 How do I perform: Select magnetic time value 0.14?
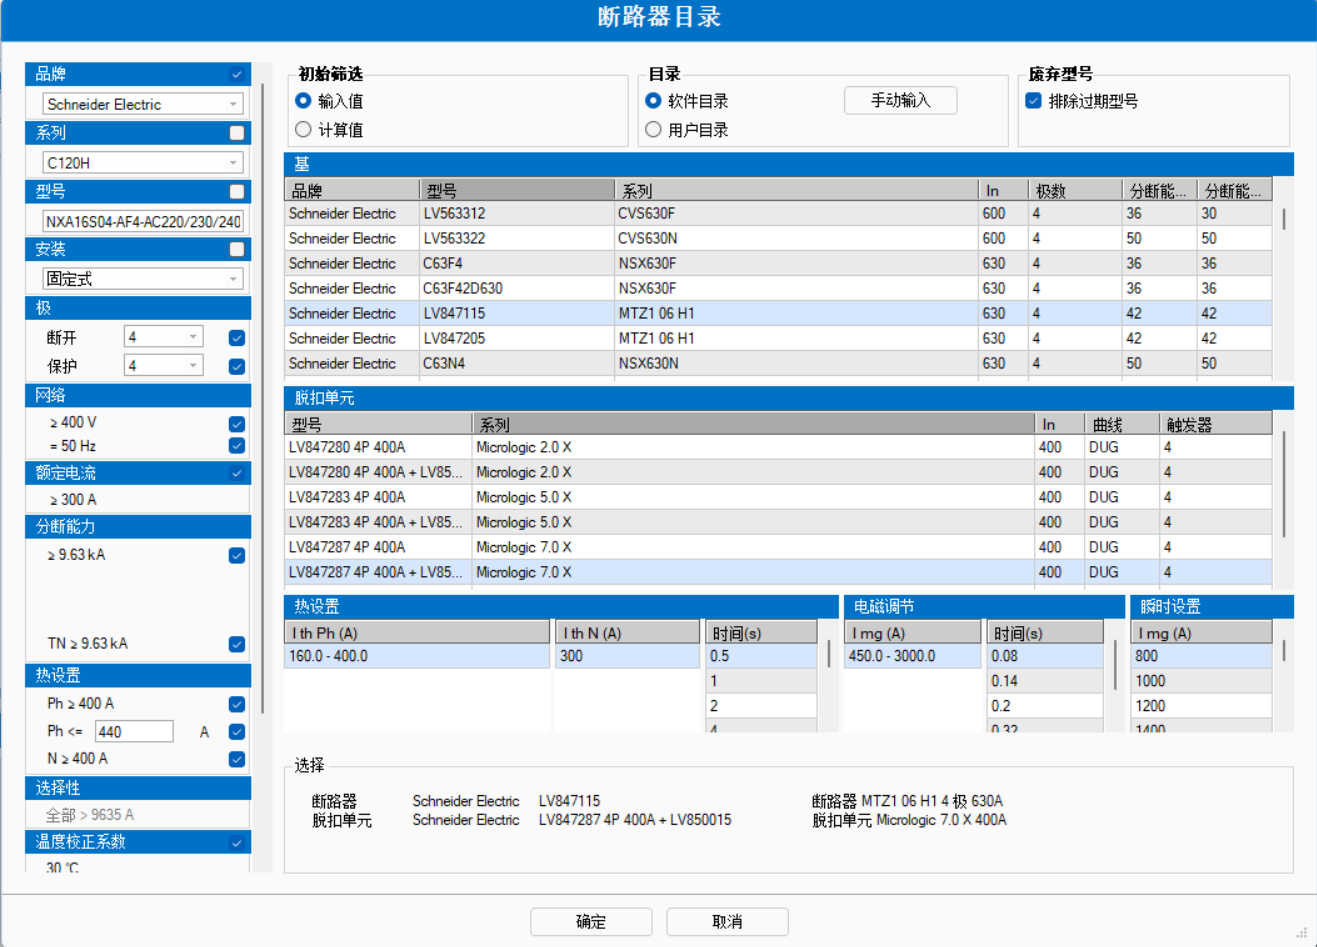tap(1045, 681)
